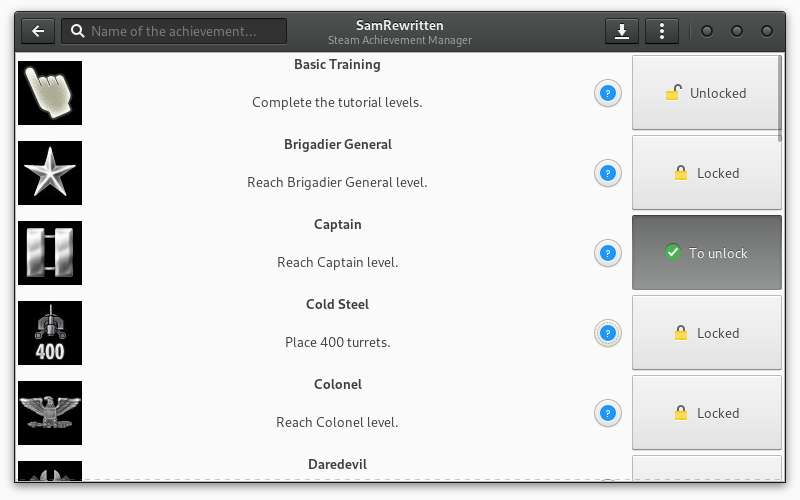Click the achievements list vertical scrollbar
Viewport: 800px width, 500px height.
click(x=780, y=98)
